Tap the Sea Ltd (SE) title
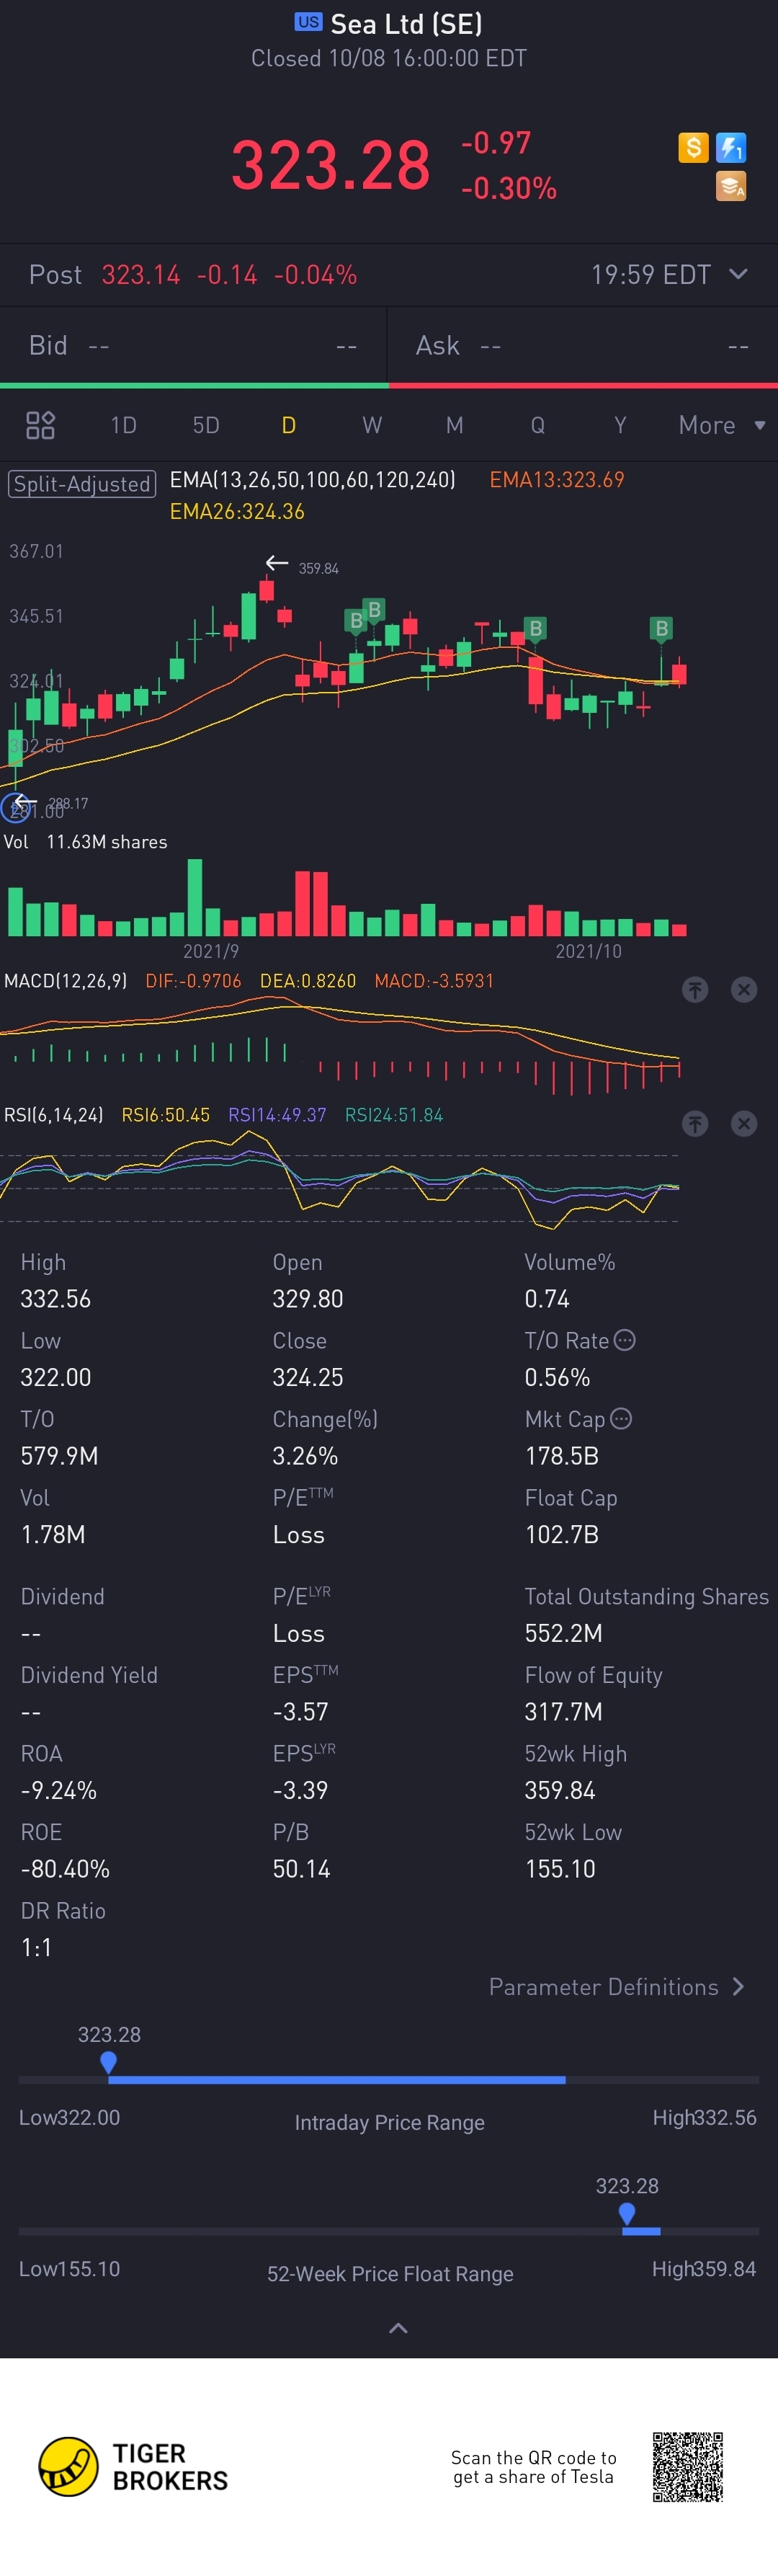 (x=407, y=23)
